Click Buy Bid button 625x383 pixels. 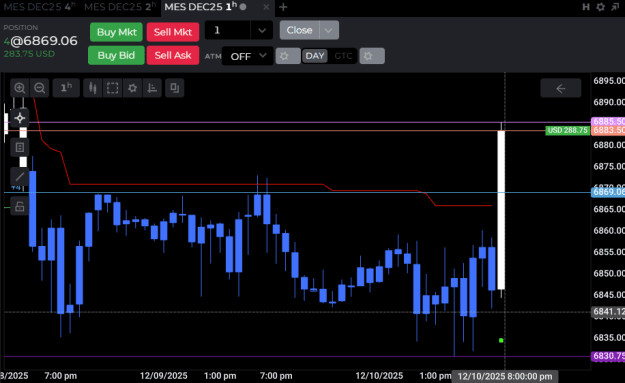click(116, 55)
